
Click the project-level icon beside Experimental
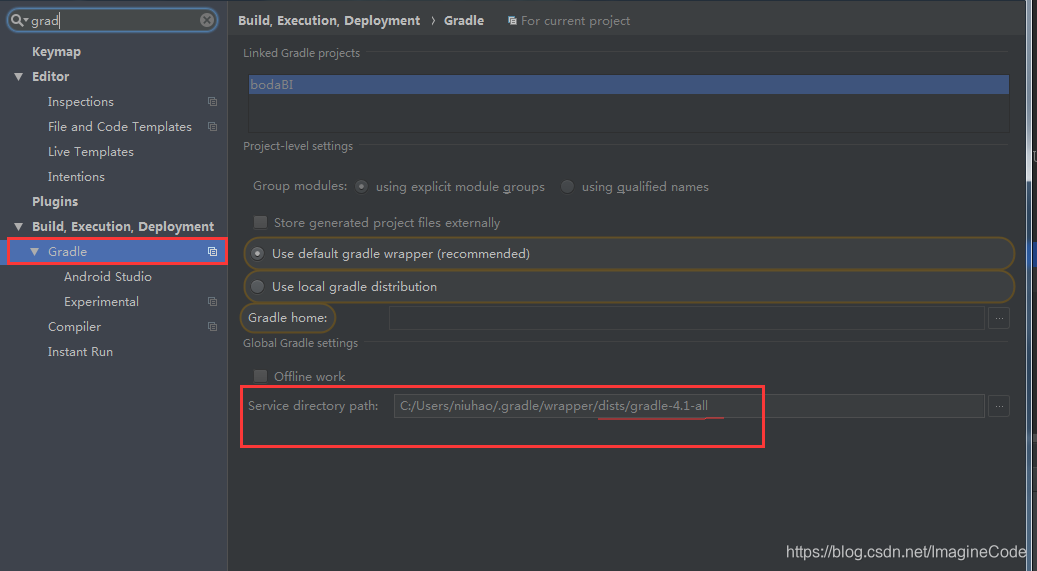click(212, 302)
